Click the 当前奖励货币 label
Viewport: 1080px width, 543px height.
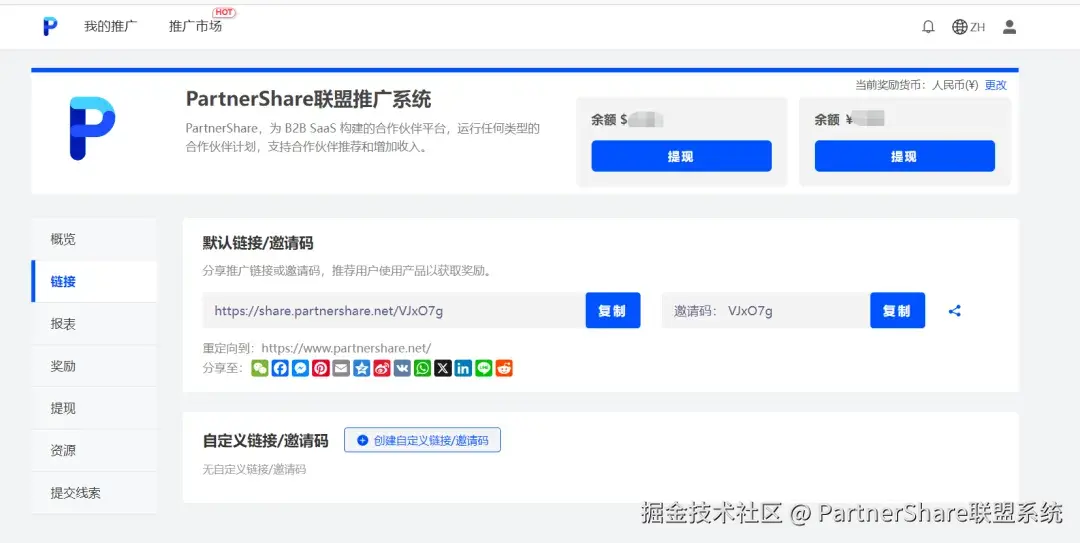tap(891, 85)
